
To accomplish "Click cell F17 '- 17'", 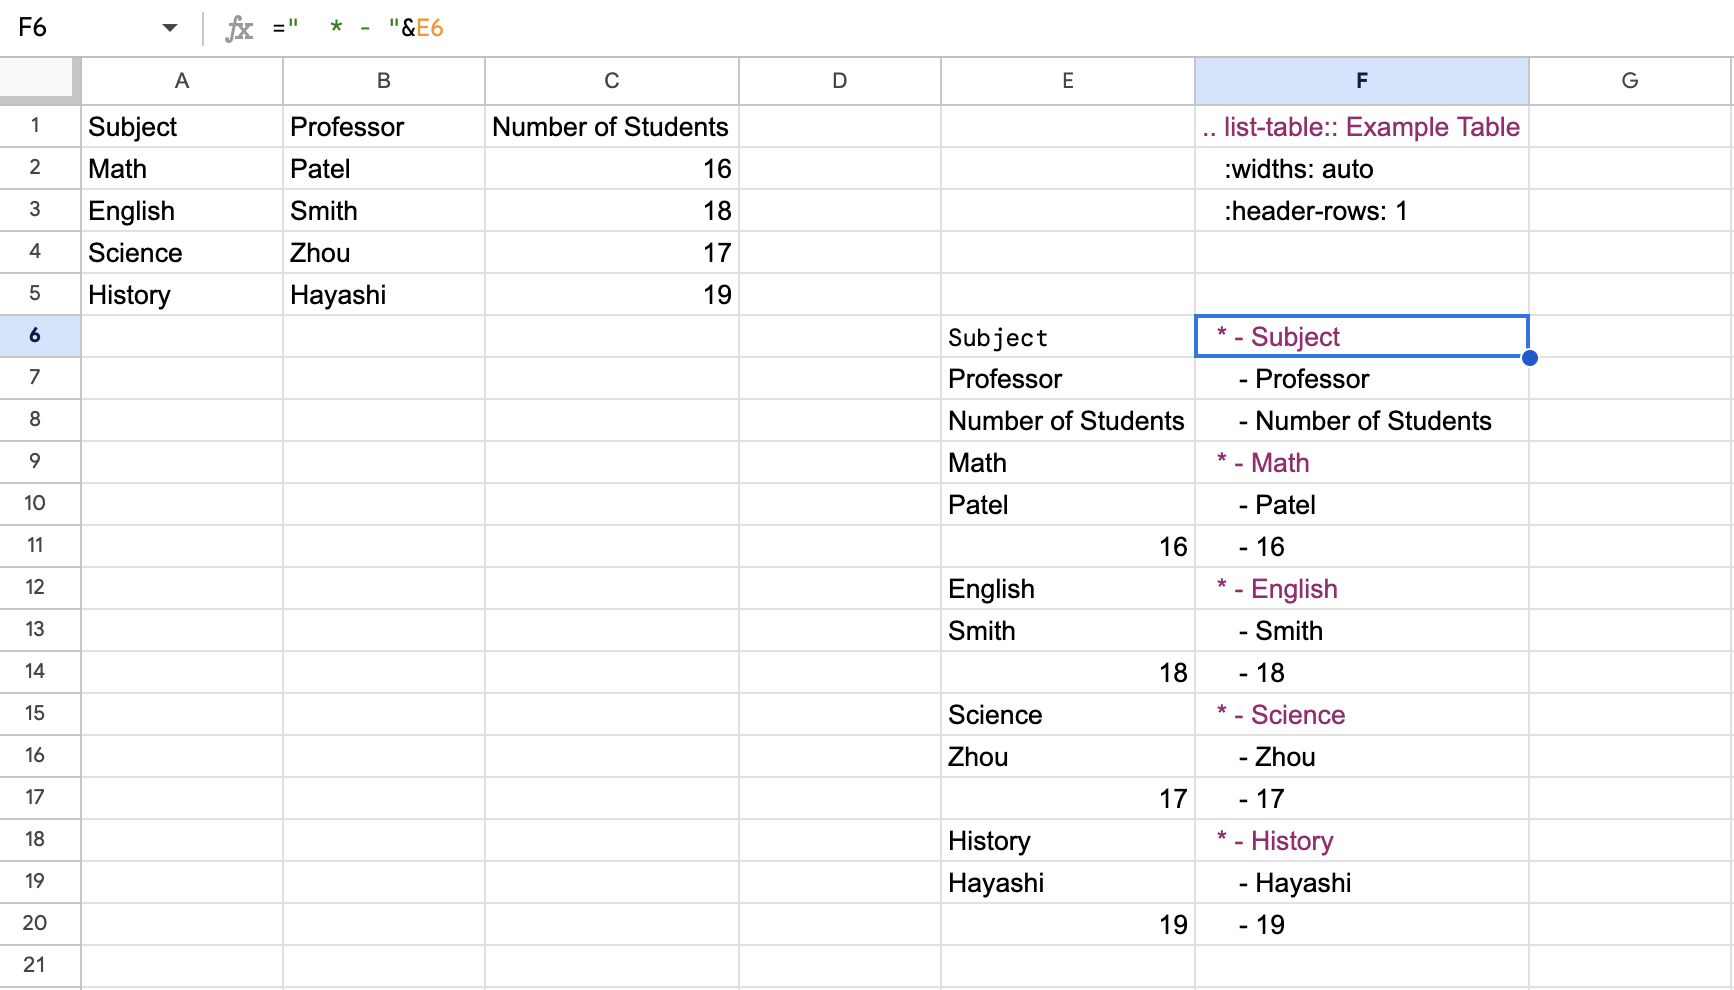I will pyautogui.click(x=1362, y=799).
